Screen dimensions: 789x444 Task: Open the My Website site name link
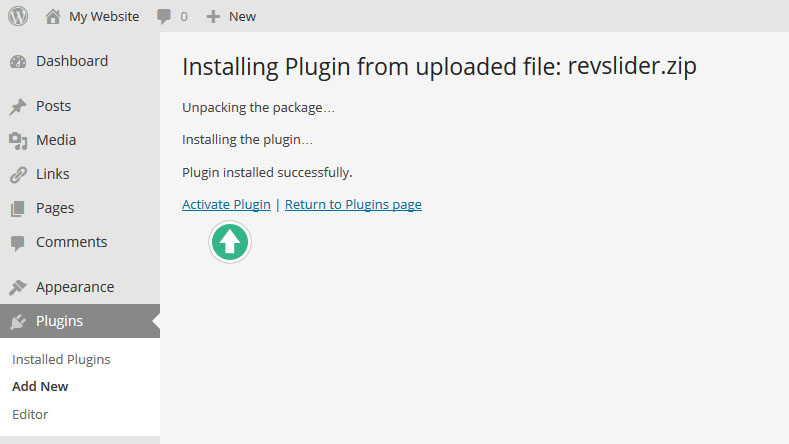pos(104,16)
